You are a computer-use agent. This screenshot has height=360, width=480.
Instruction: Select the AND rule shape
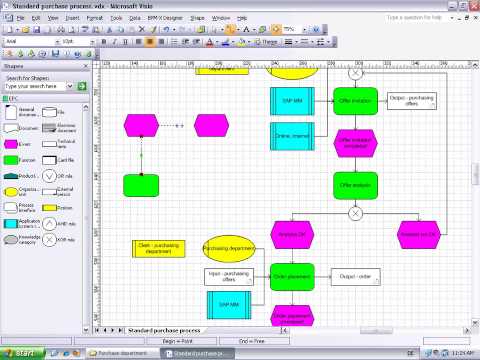click(x=49, y=224)
